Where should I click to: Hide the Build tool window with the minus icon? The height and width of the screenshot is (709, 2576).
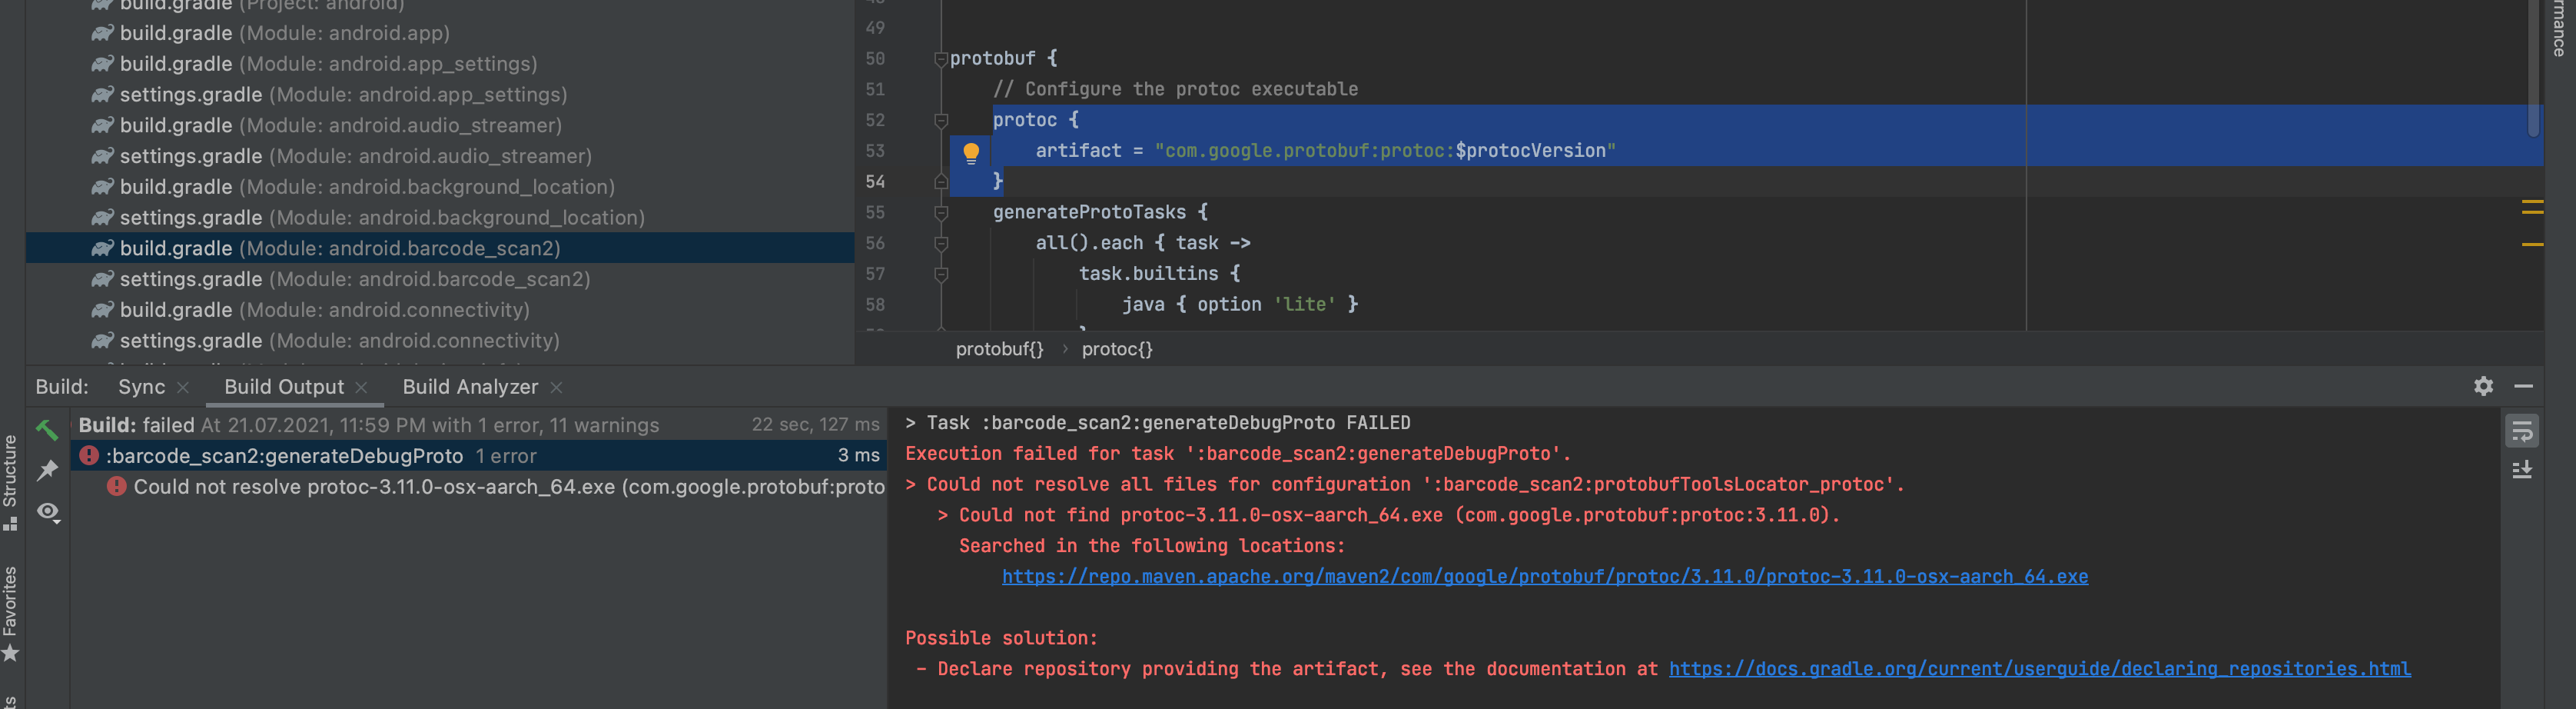[2523, 386]
